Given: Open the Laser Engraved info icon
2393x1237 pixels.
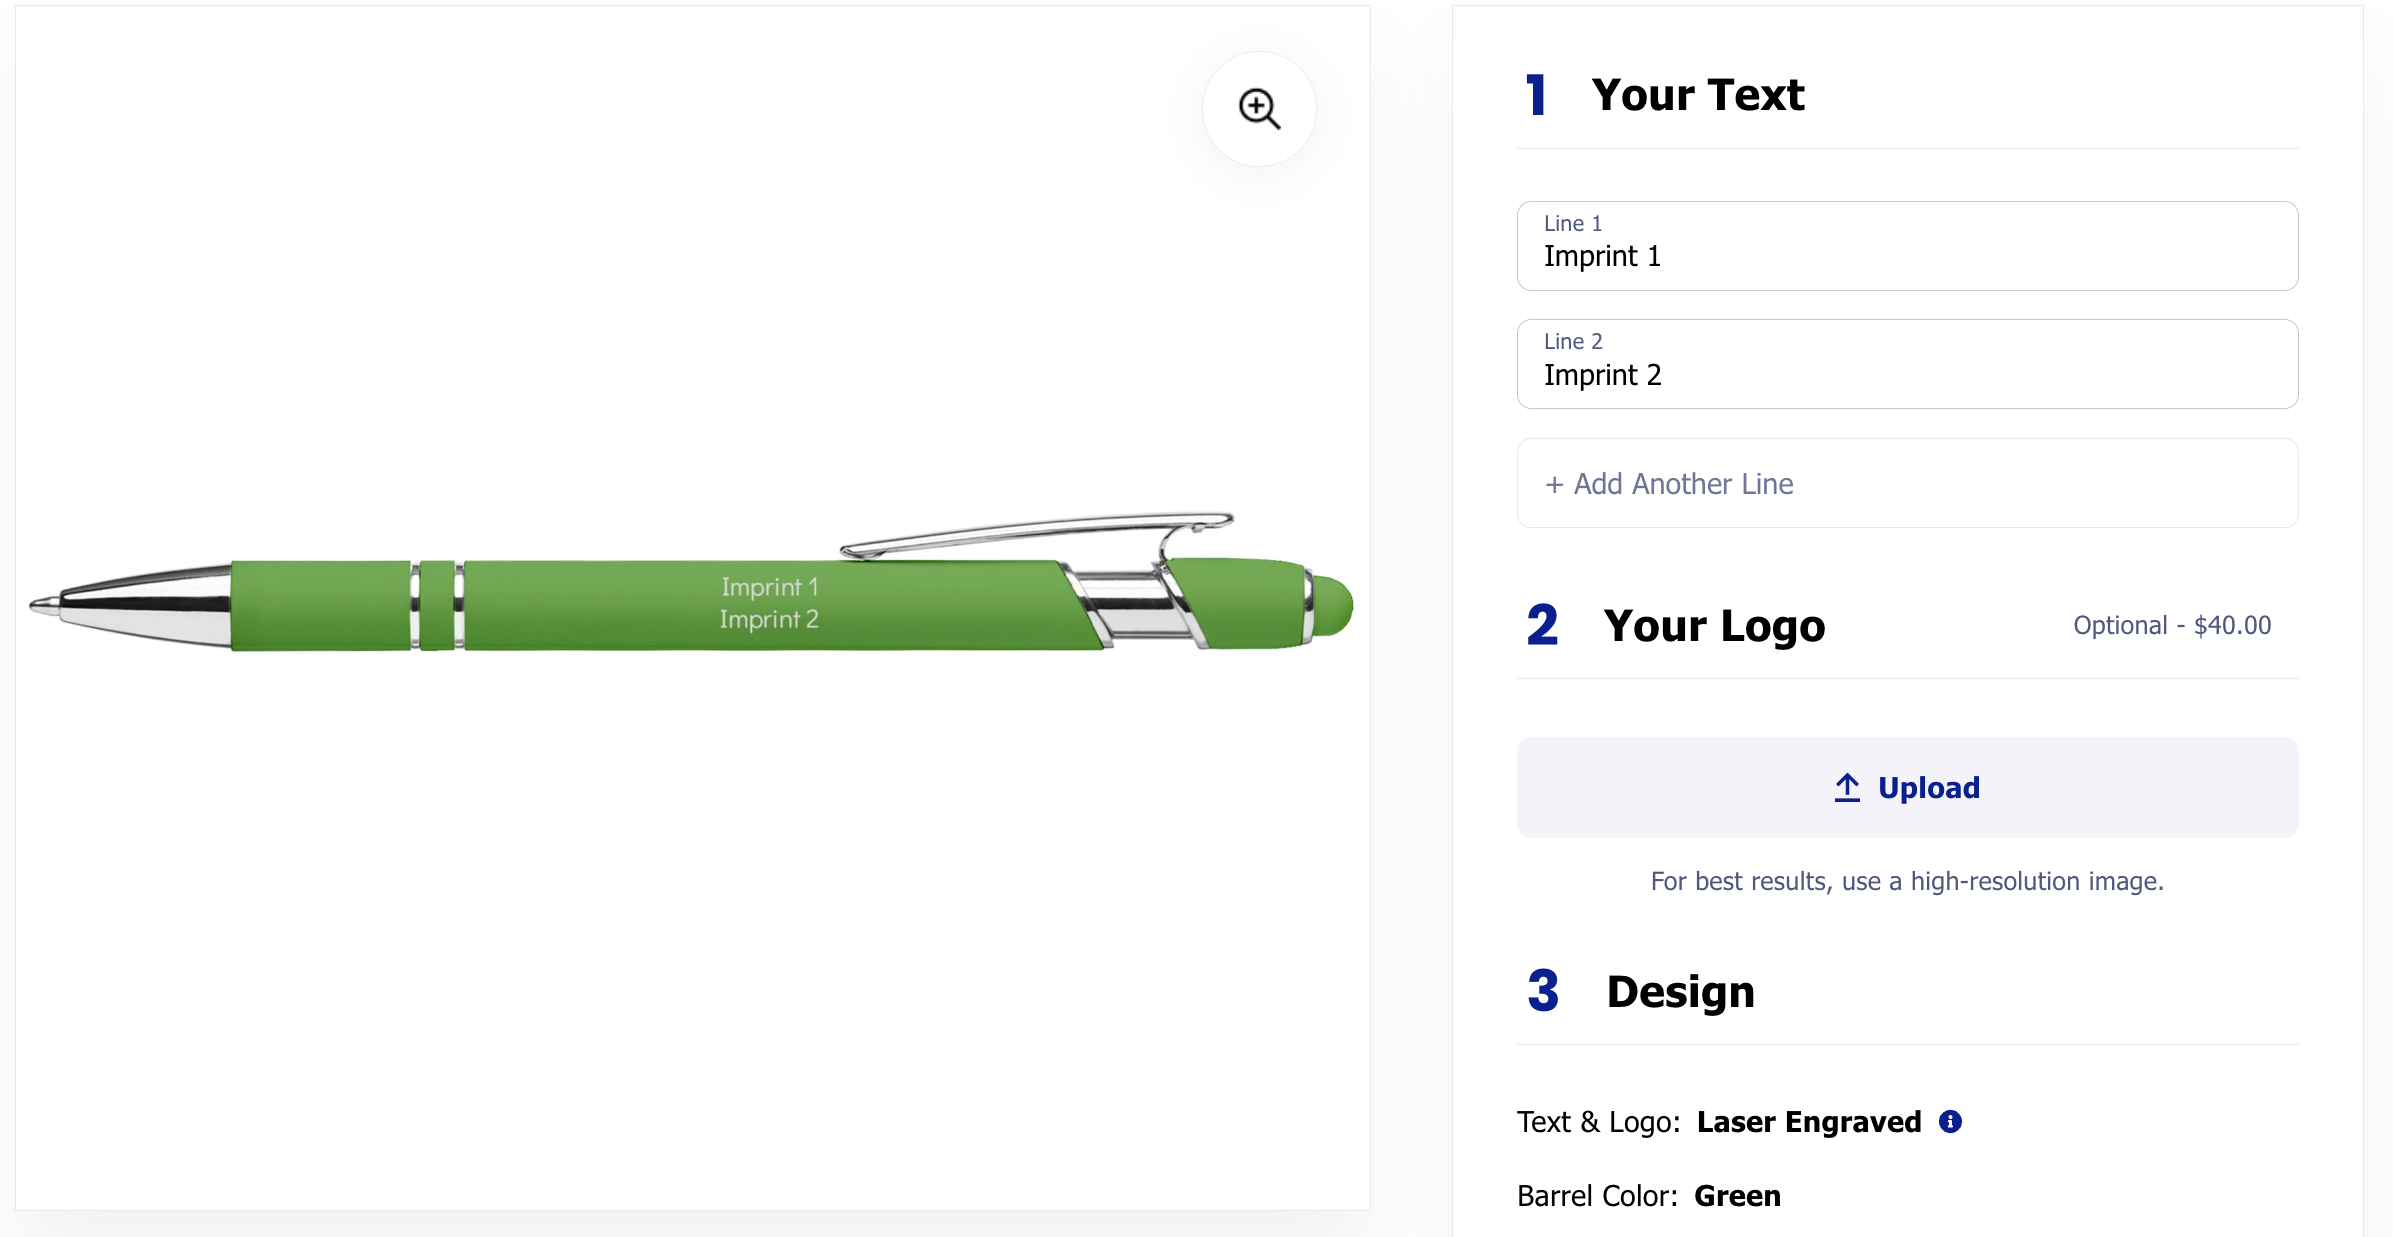Looking at the screenshot, I should [x=1950, y=1122].
